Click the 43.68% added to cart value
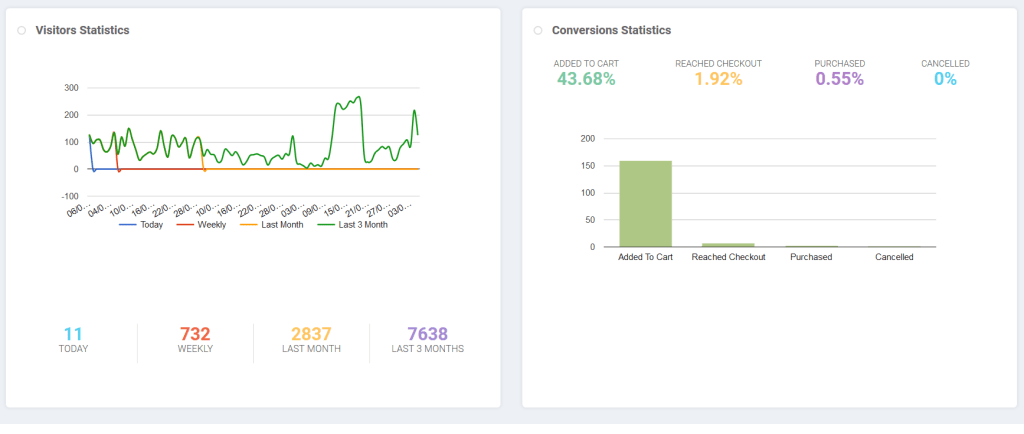Screen dimensions: 1024x434 (x=586, y=79)
